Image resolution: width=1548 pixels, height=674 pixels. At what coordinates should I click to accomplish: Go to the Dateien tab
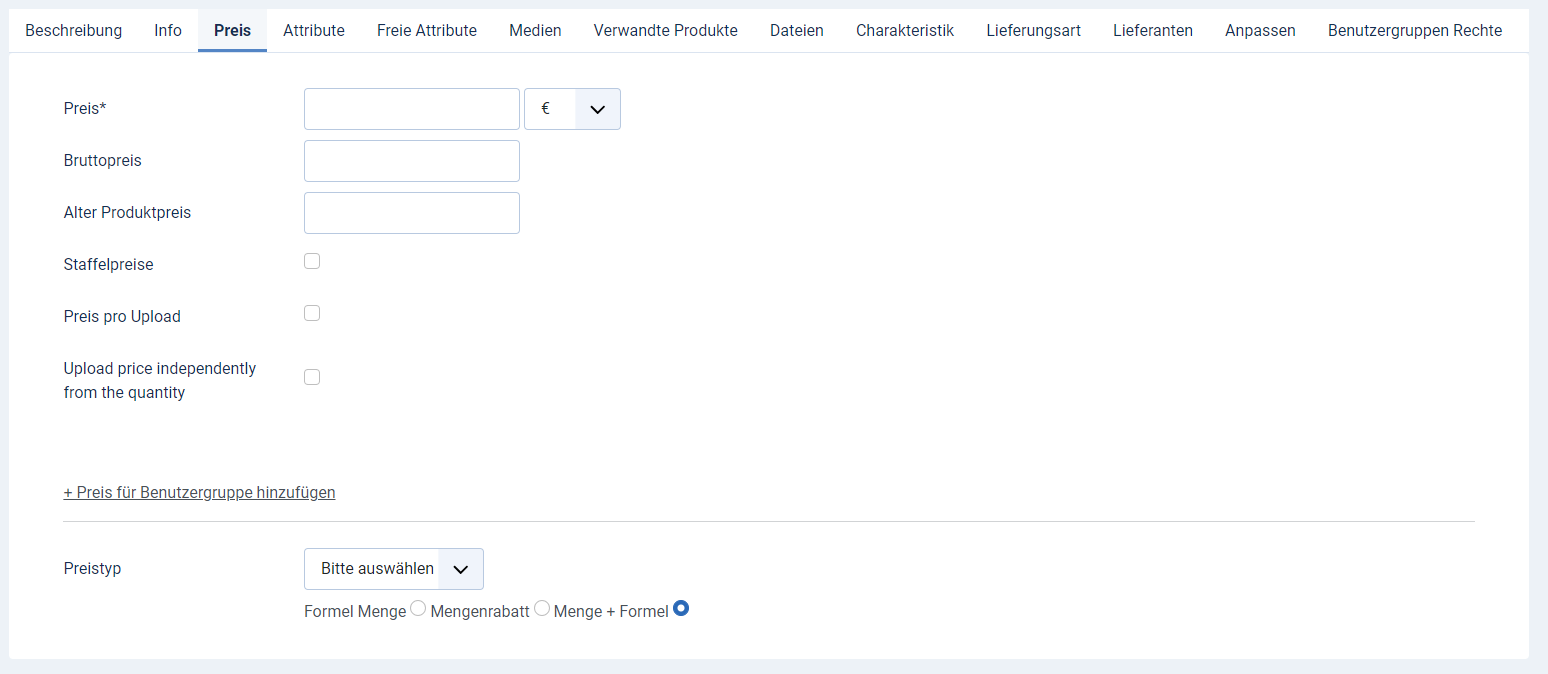coord(797,30)
